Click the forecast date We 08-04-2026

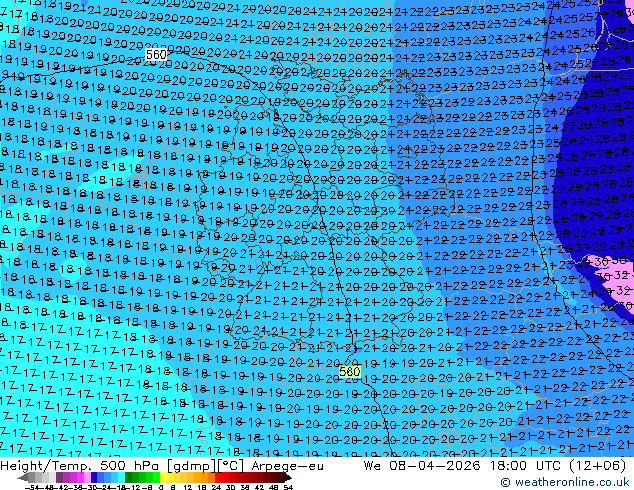tap(422, 466)
